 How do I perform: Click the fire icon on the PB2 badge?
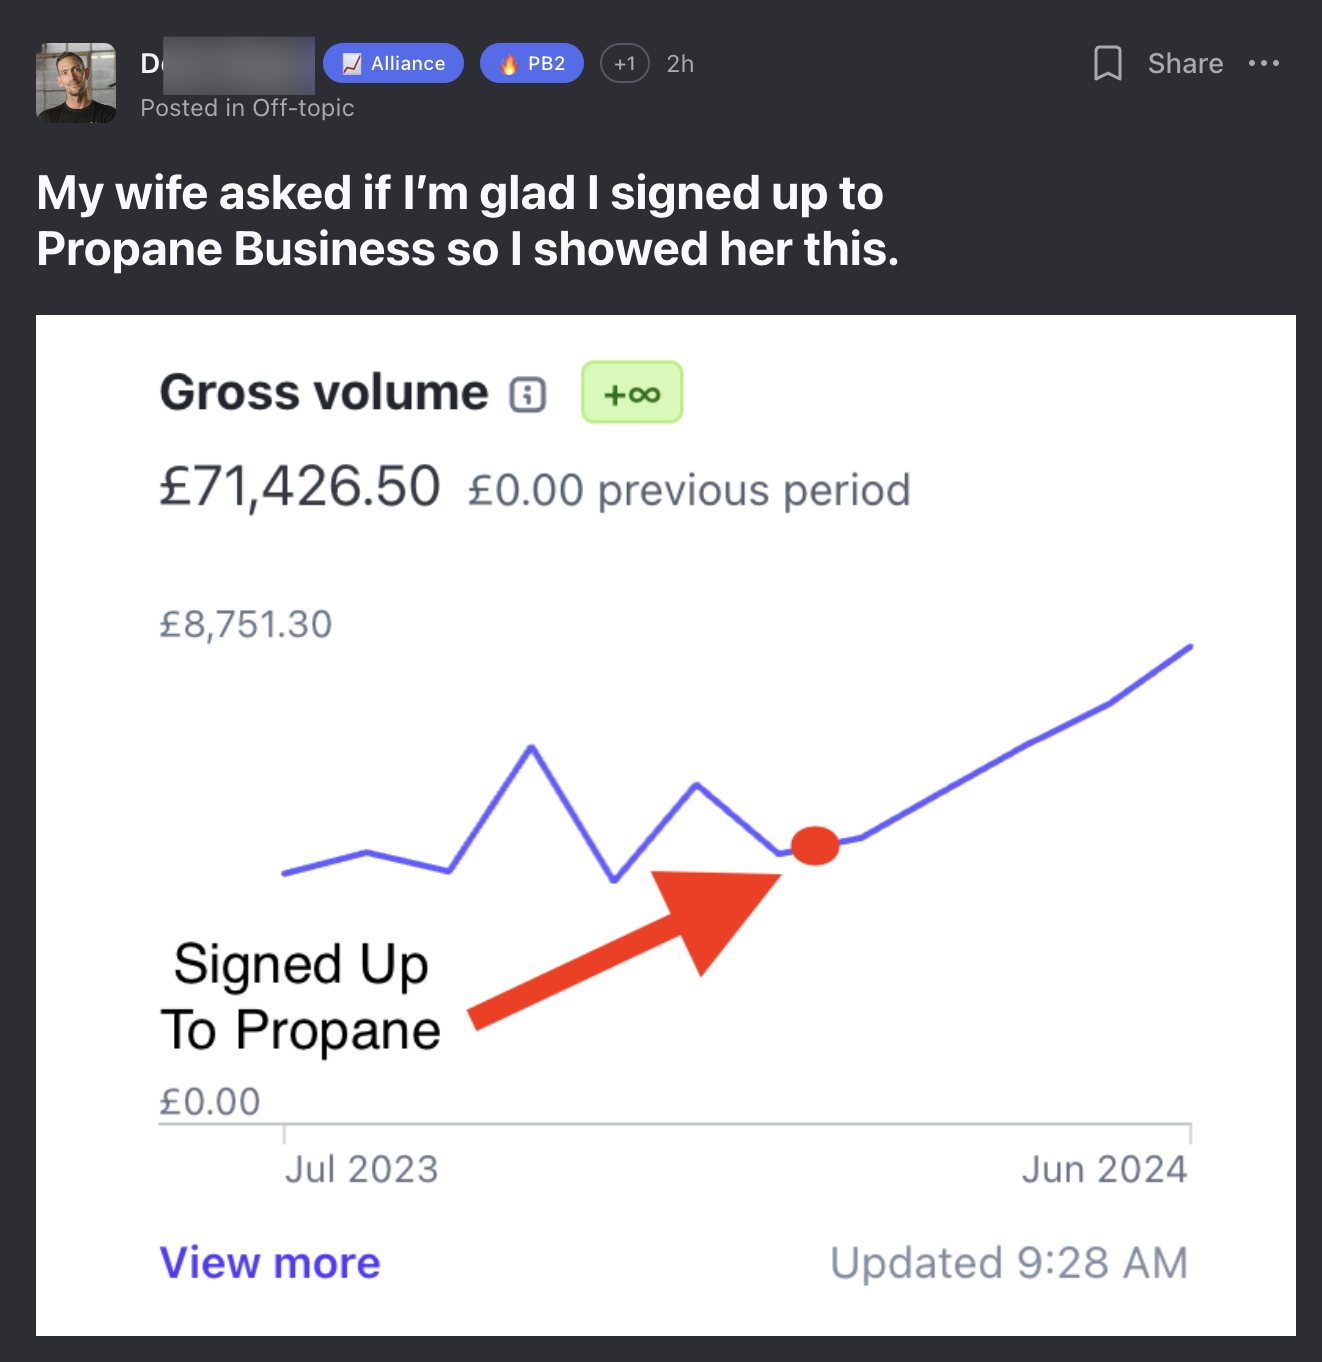(508, 63)
